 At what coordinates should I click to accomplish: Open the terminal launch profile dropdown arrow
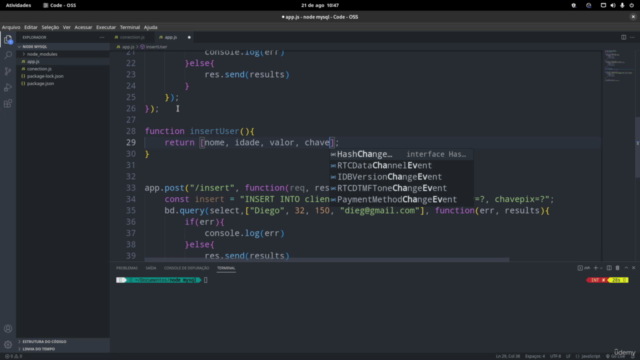coord(601,268)
